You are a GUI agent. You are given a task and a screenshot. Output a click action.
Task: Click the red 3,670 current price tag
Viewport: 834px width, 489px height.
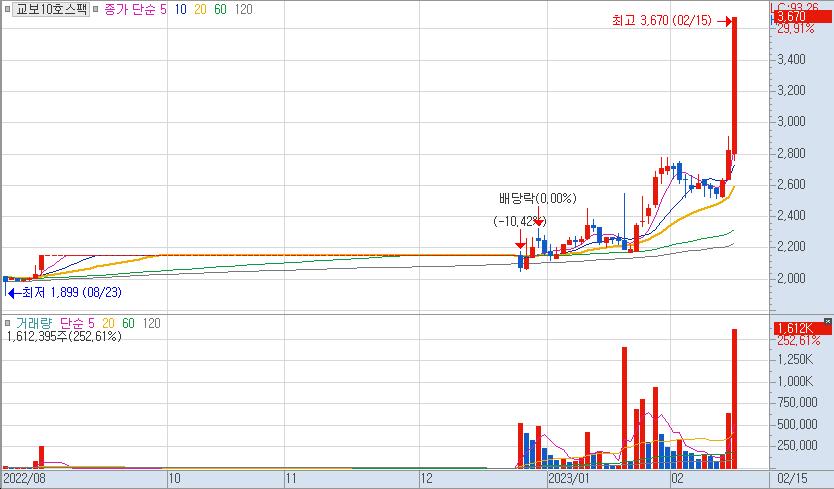[x=802, y=17]
